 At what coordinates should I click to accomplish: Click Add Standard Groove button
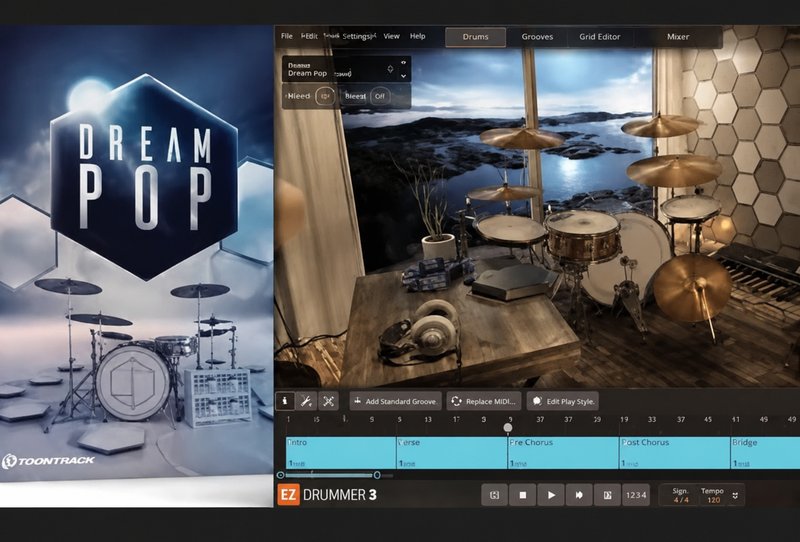(396, 401)
